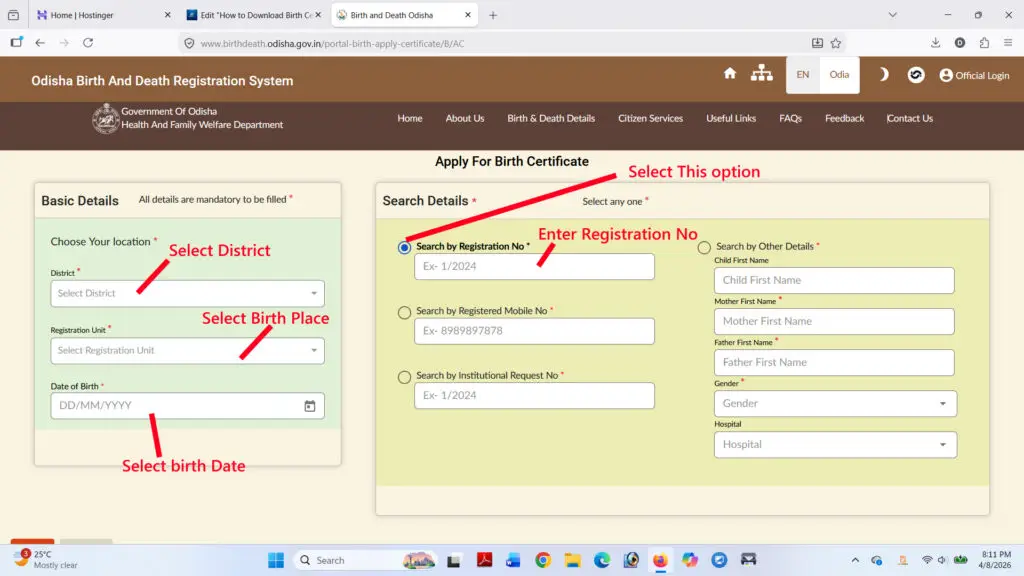Screen dimensions: 1024x576
Task: Switch language to Odia
Action: 839,75
